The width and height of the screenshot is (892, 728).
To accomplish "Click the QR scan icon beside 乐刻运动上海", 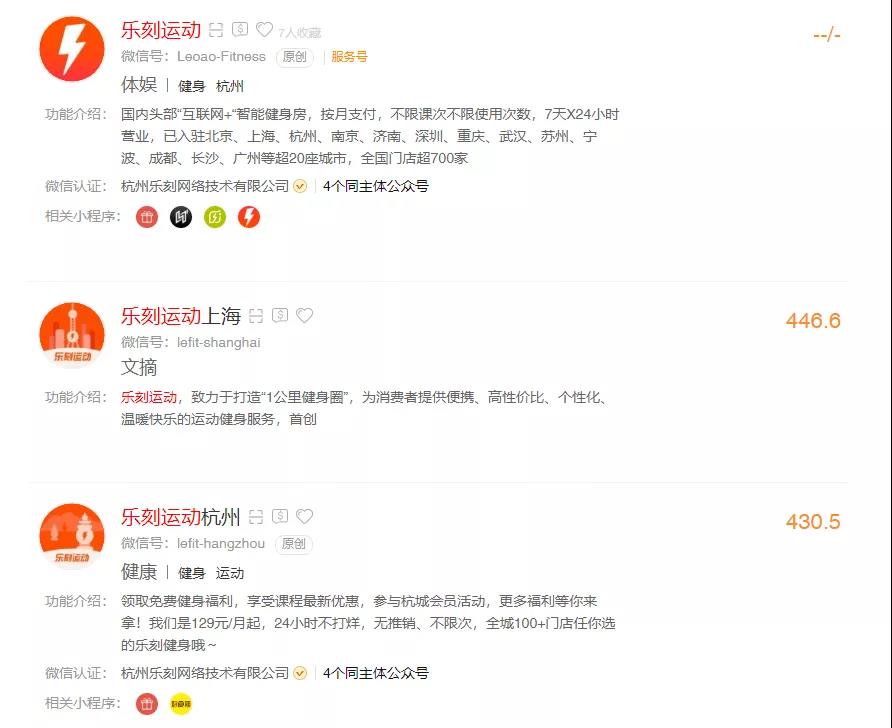I will pyautogui.click(x=256, y=316).
